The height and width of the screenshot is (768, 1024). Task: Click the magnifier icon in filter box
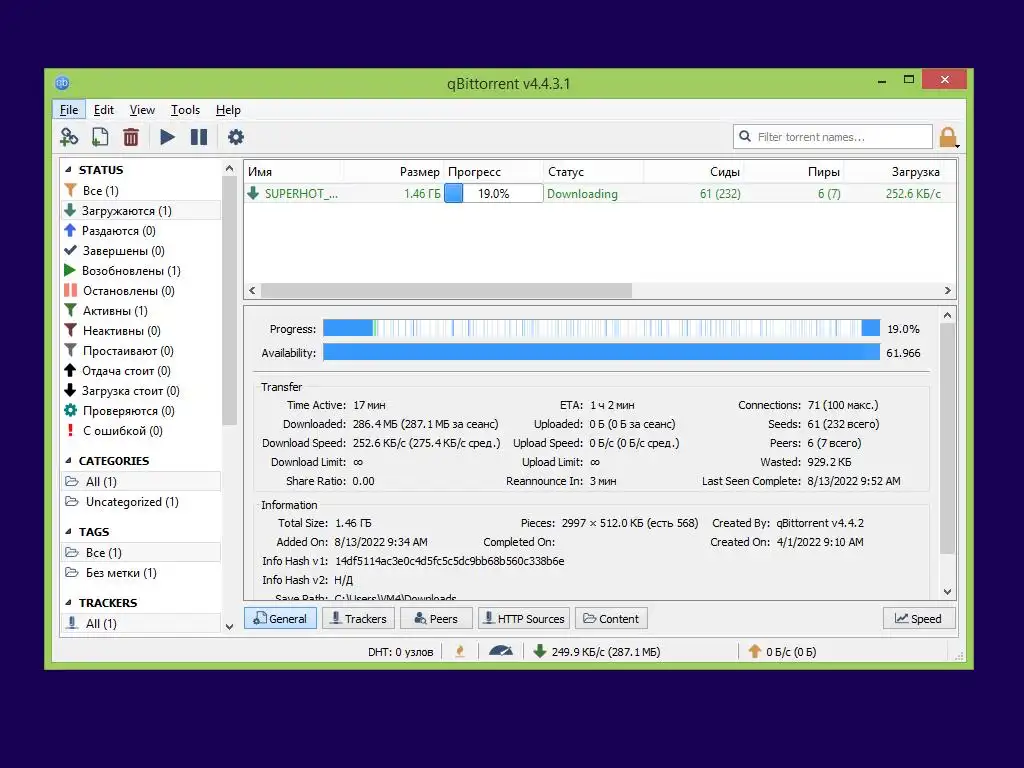tap(744, 136)
